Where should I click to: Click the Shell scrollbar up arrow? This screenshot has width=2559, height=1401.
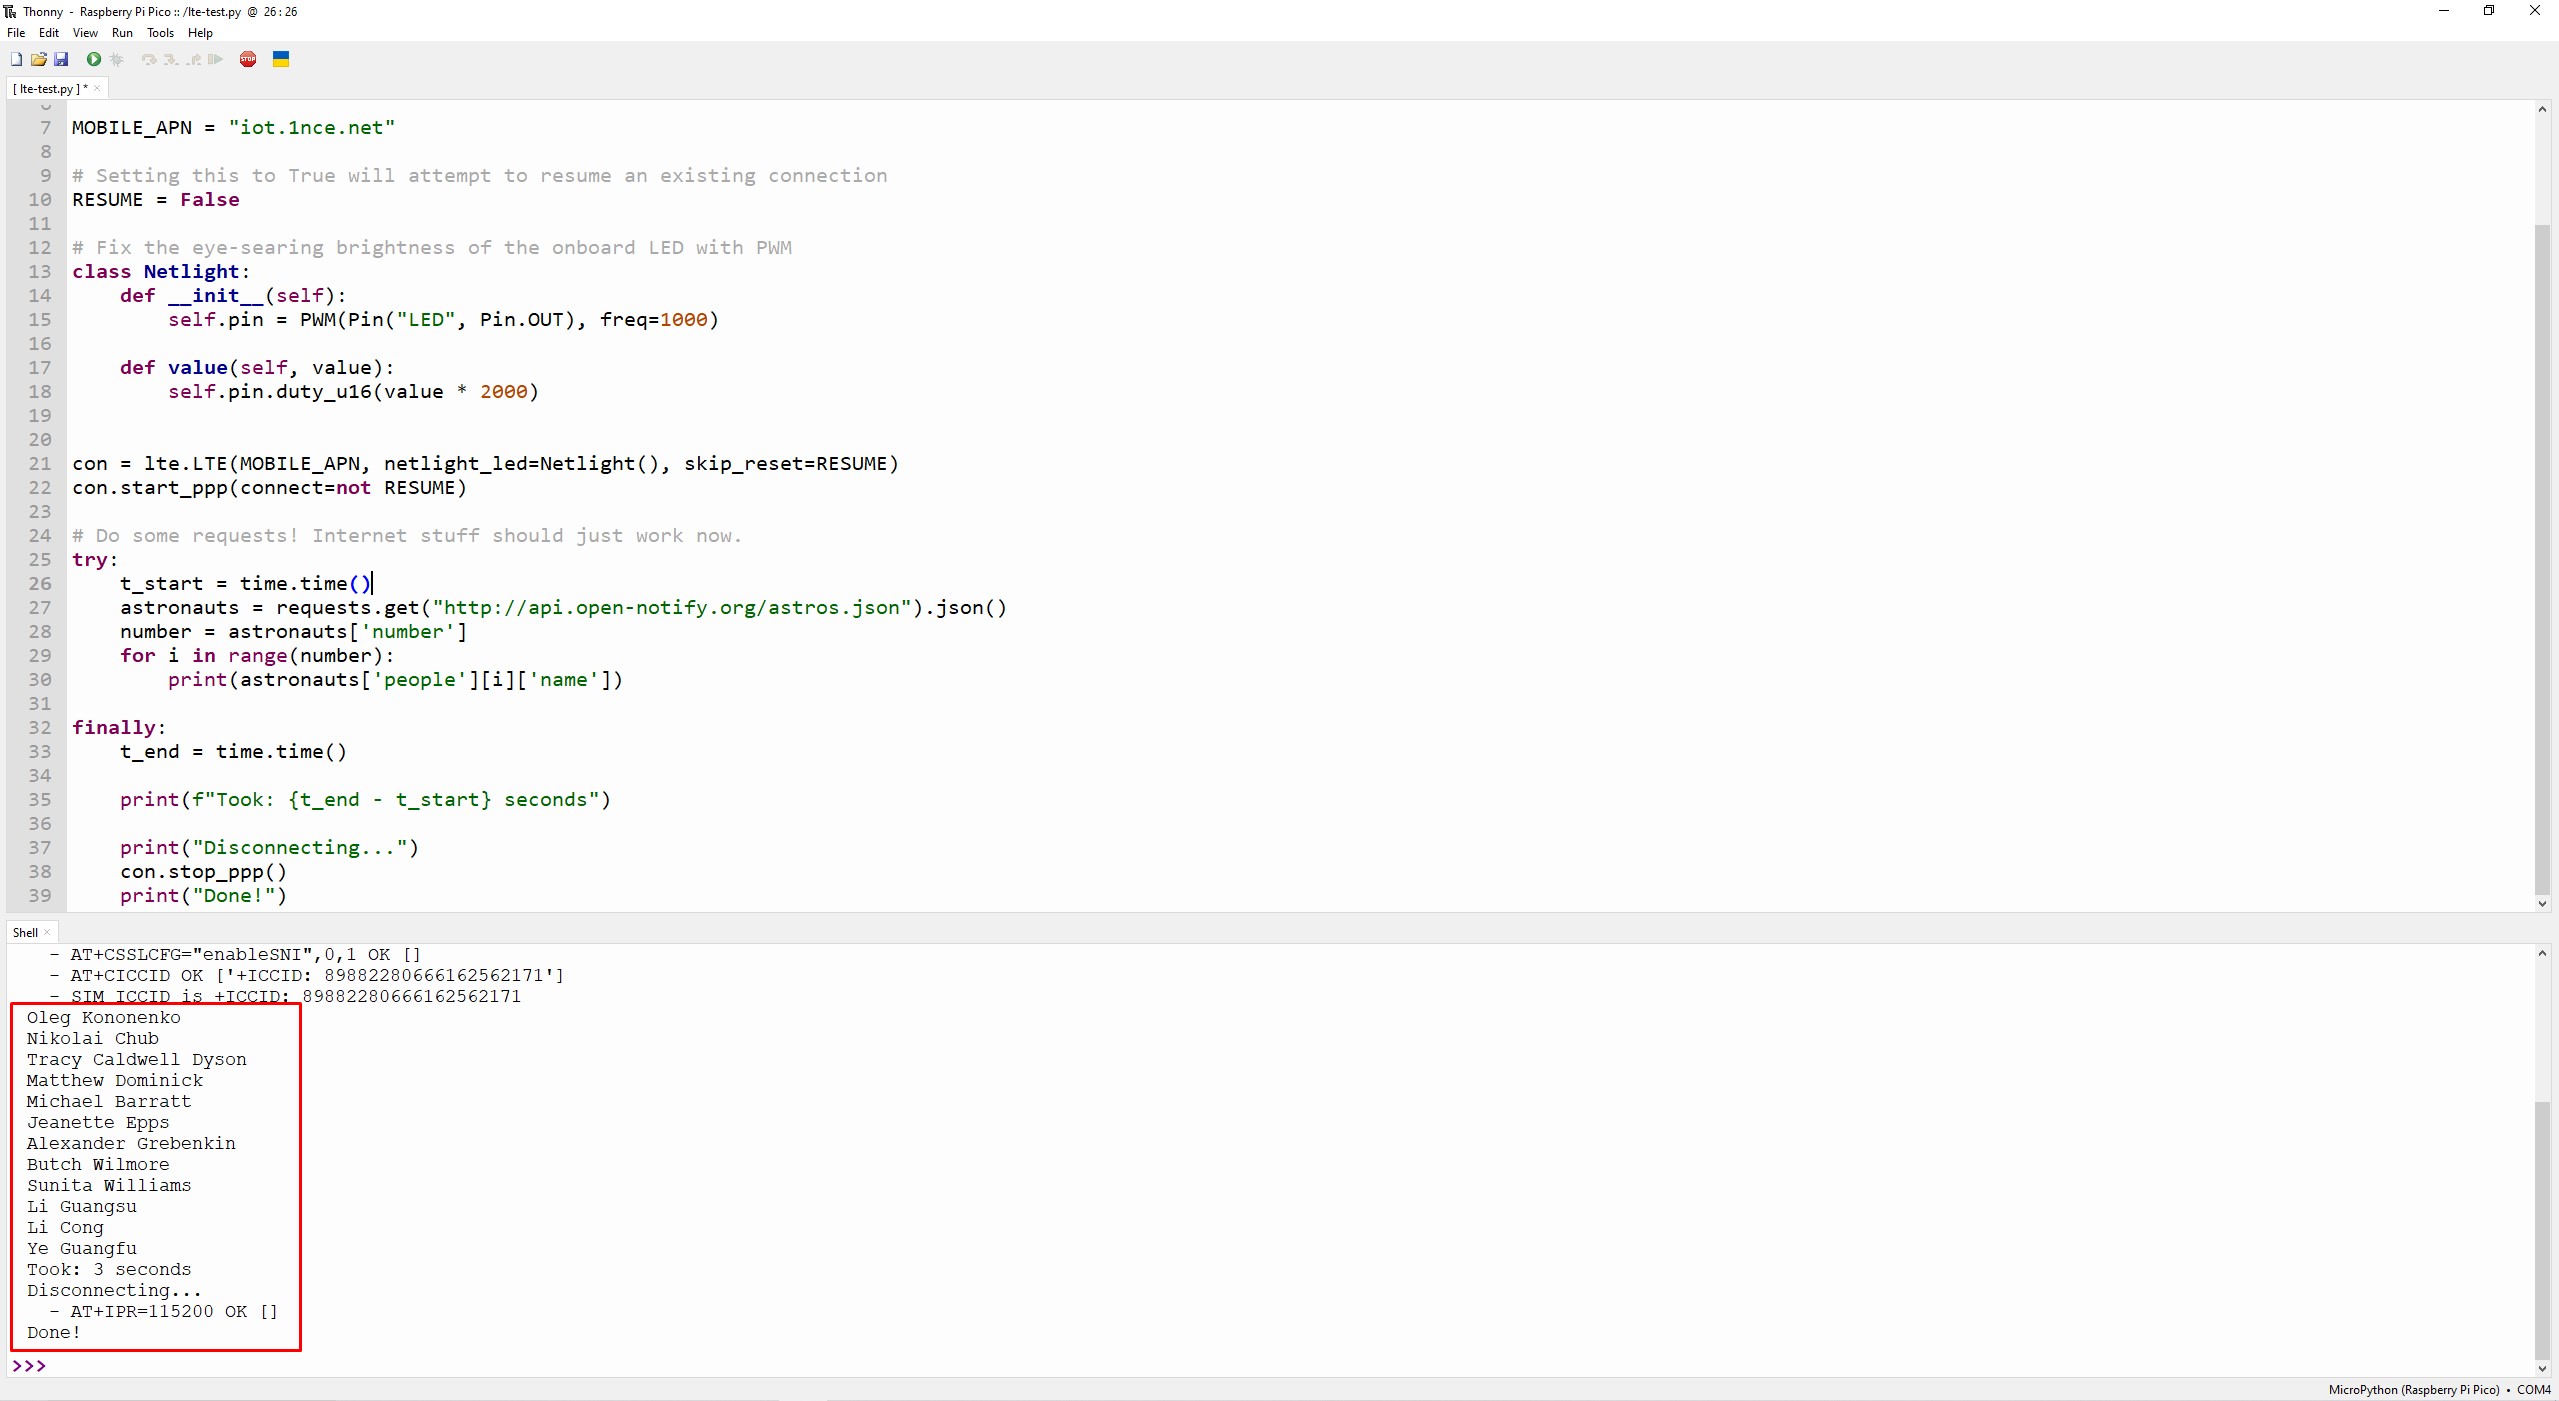click(2542, 954)
